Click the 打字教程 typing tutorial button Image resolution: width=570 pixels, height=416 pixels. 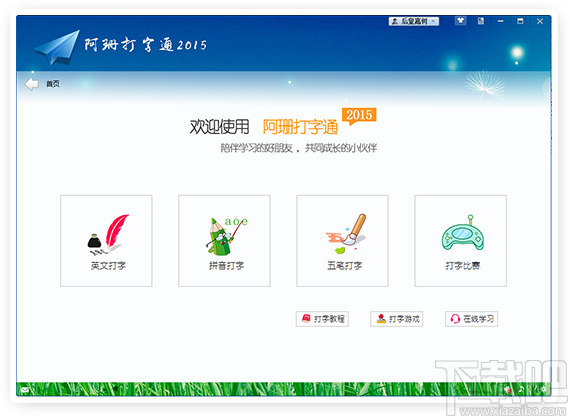coord(322,319)
